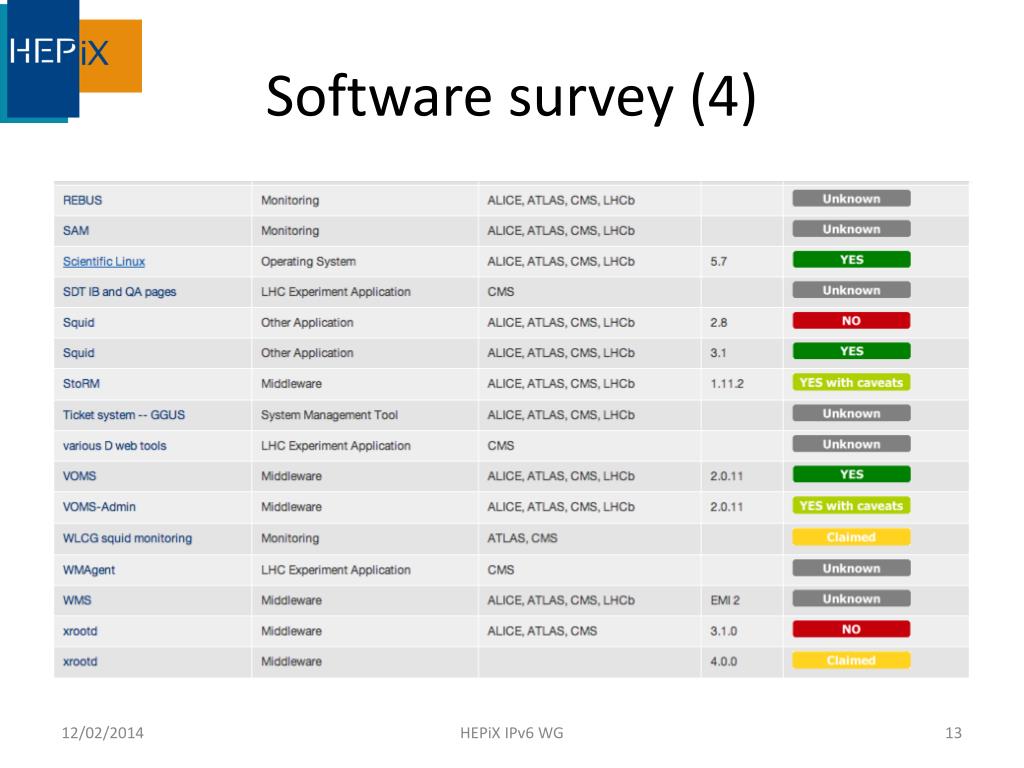Open the Scientific Linux link
Screen dimensions: 1024x768
pos(104,261)
